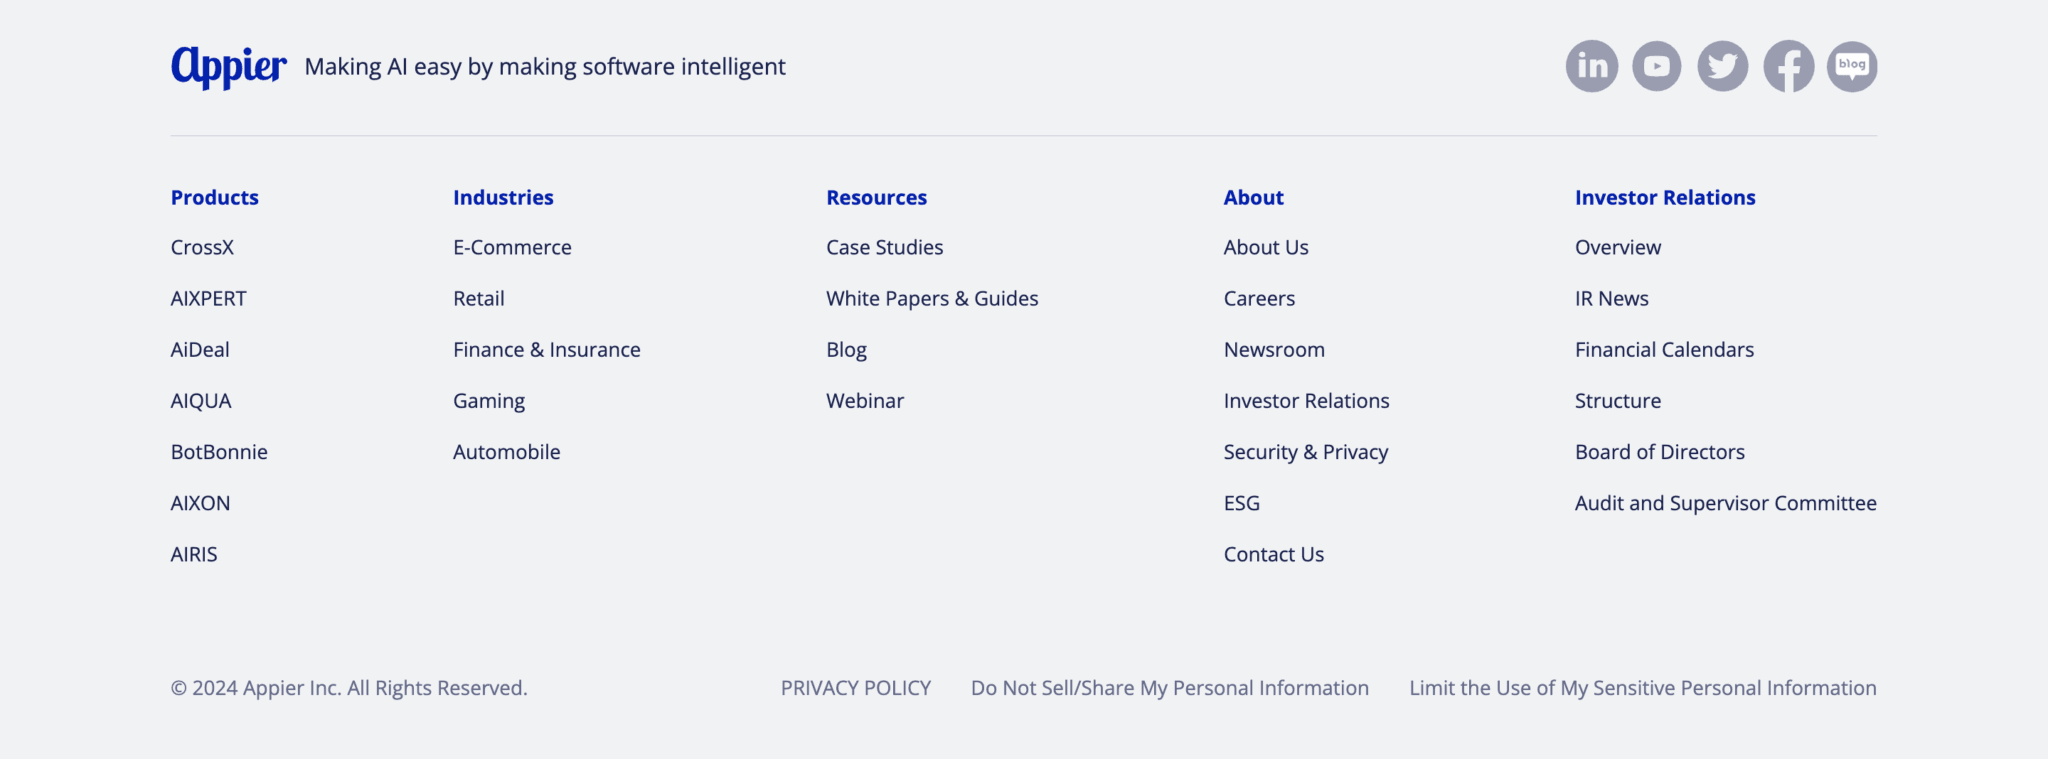Go to the Webinar resources page
Viewport: 2048px width, 759px height.
pyautogui.click(x=865, y=401)
